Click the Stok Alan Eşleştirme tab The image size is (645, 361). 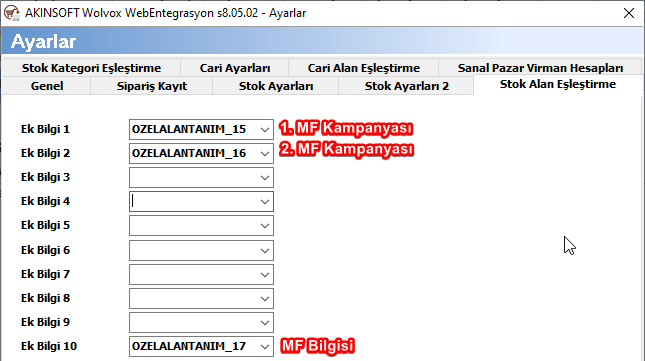click(x=558, y=84)
